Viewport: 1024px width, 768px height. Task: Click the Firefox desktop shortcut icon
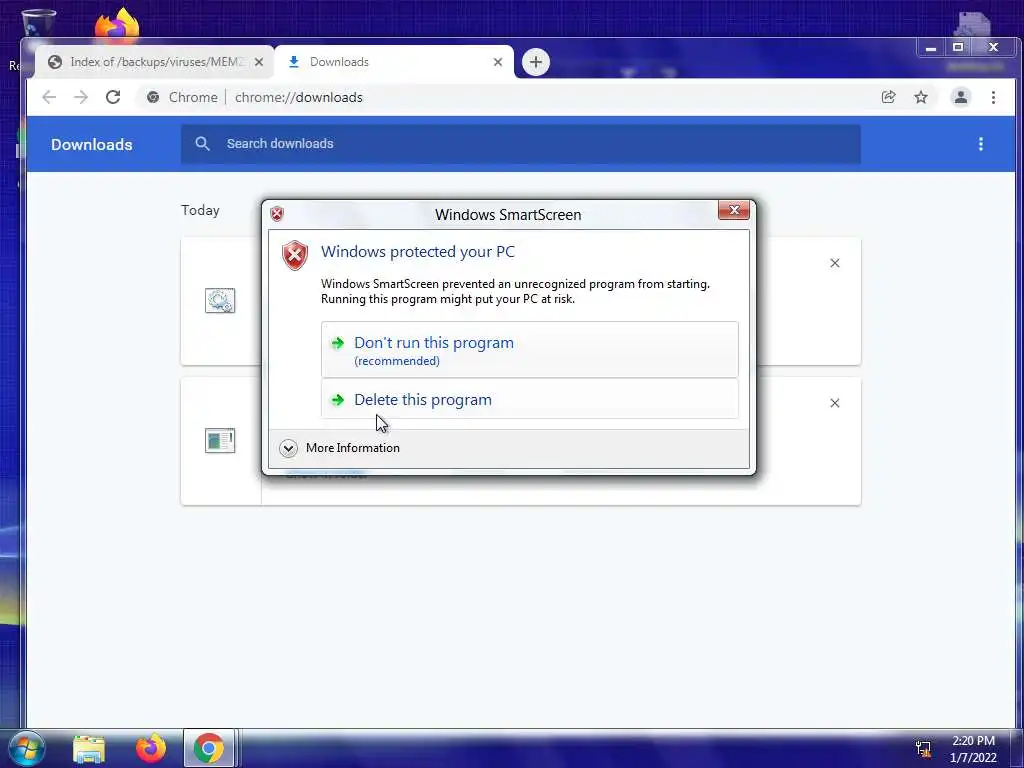[117, 24]
